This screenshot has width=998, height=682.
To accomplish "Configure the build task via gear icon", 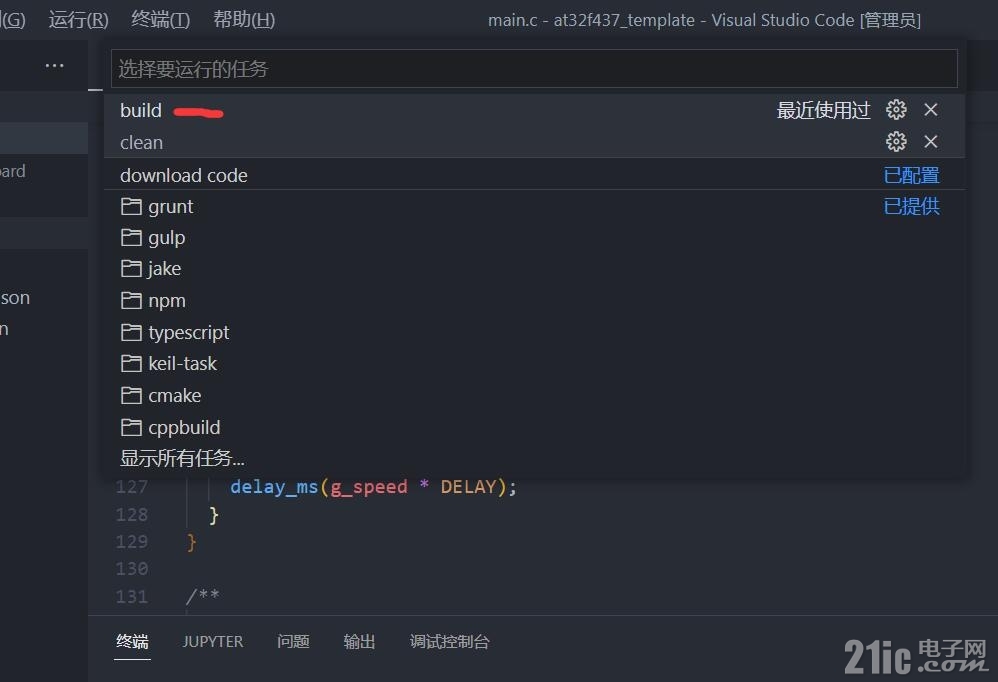I will point(896,110).
